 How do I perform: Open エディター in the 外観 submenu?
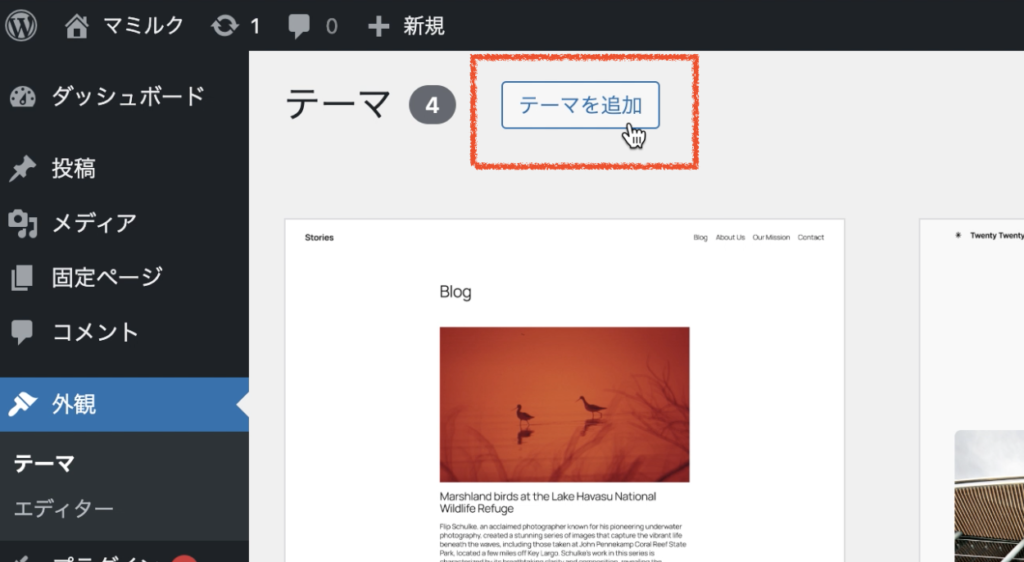pyautogui.click(x=64, y=508)
